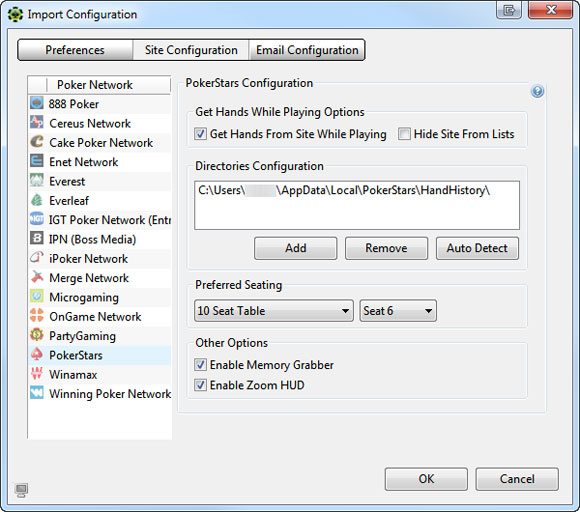Uncheck Enable Memory Grabber

[x=200, y=365]
